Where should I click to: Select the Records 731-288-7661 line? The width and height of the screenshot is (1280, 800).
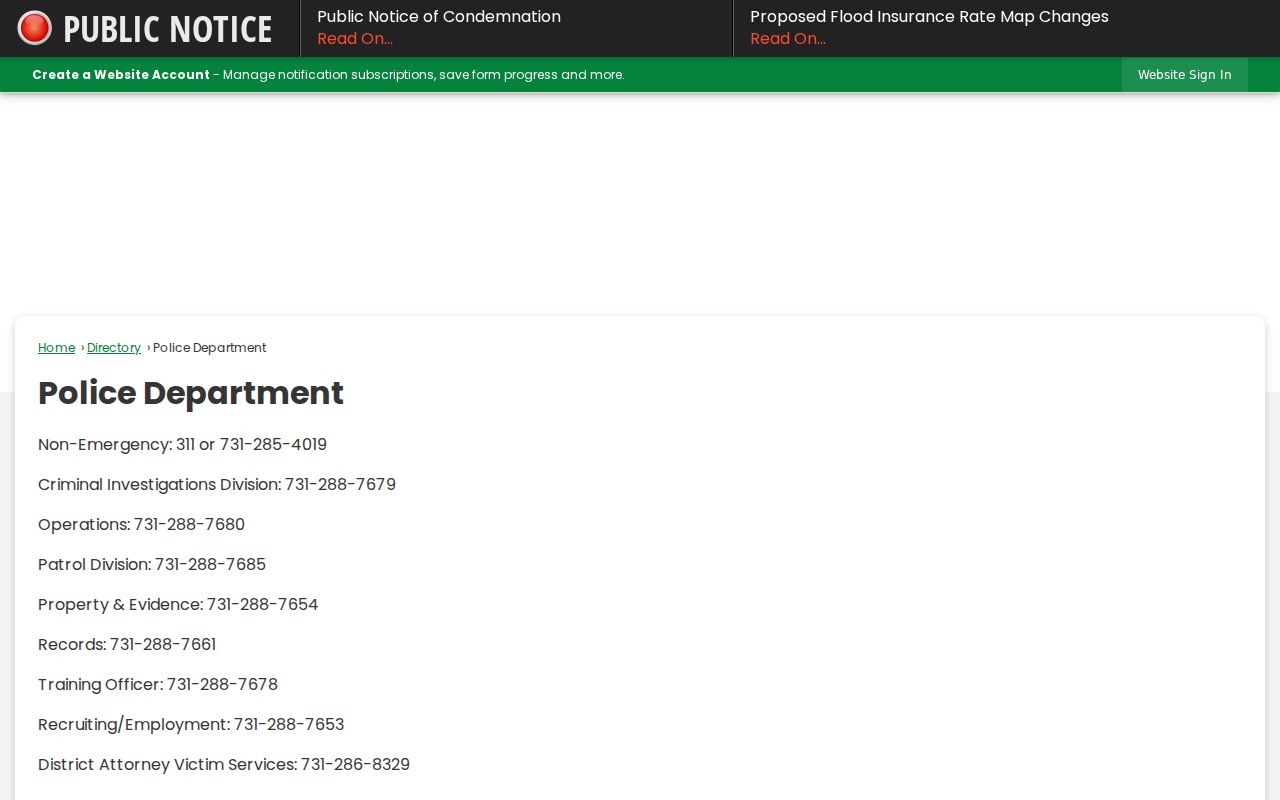pos(127,645)
